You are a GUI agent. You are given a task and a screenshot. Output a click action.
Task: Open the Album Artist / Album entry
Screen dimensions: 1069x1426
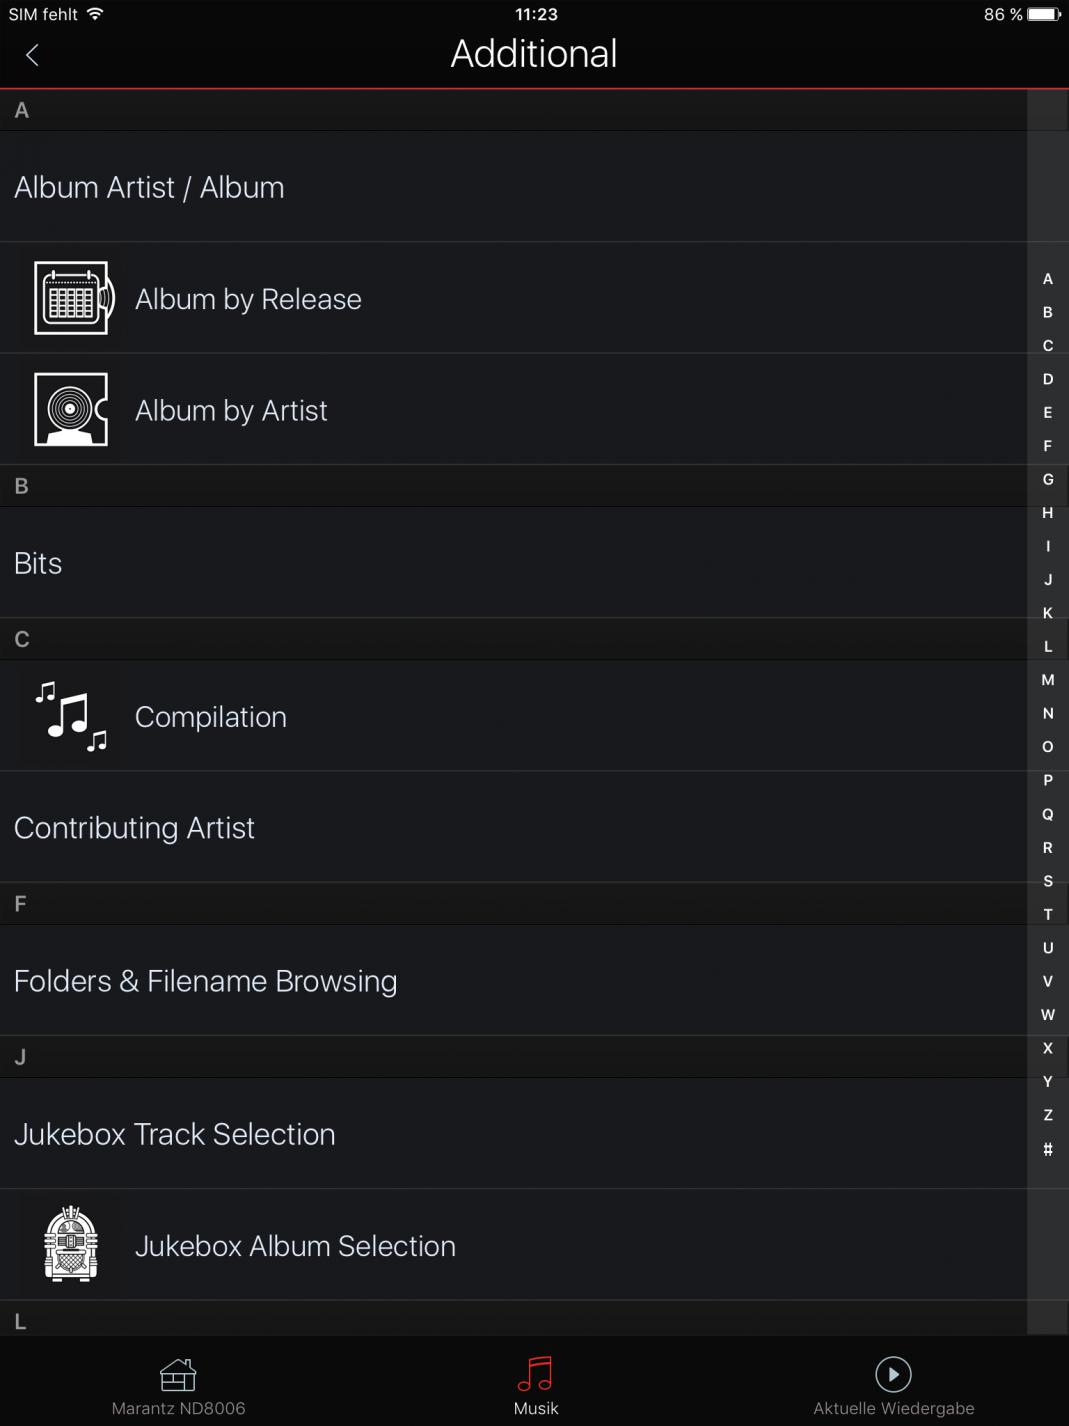pyautogui.click(x=150, y=187)
